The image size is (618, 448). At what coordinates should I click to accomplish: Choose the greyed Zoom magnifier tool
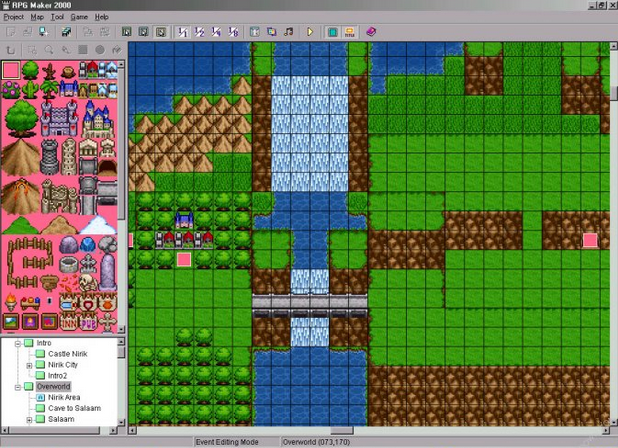pyautogui.click(x=49, y=50)
